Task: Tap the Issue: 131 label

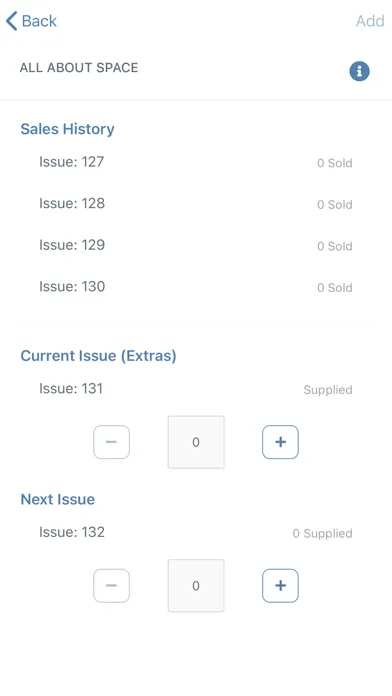Action: pos(71,388)
